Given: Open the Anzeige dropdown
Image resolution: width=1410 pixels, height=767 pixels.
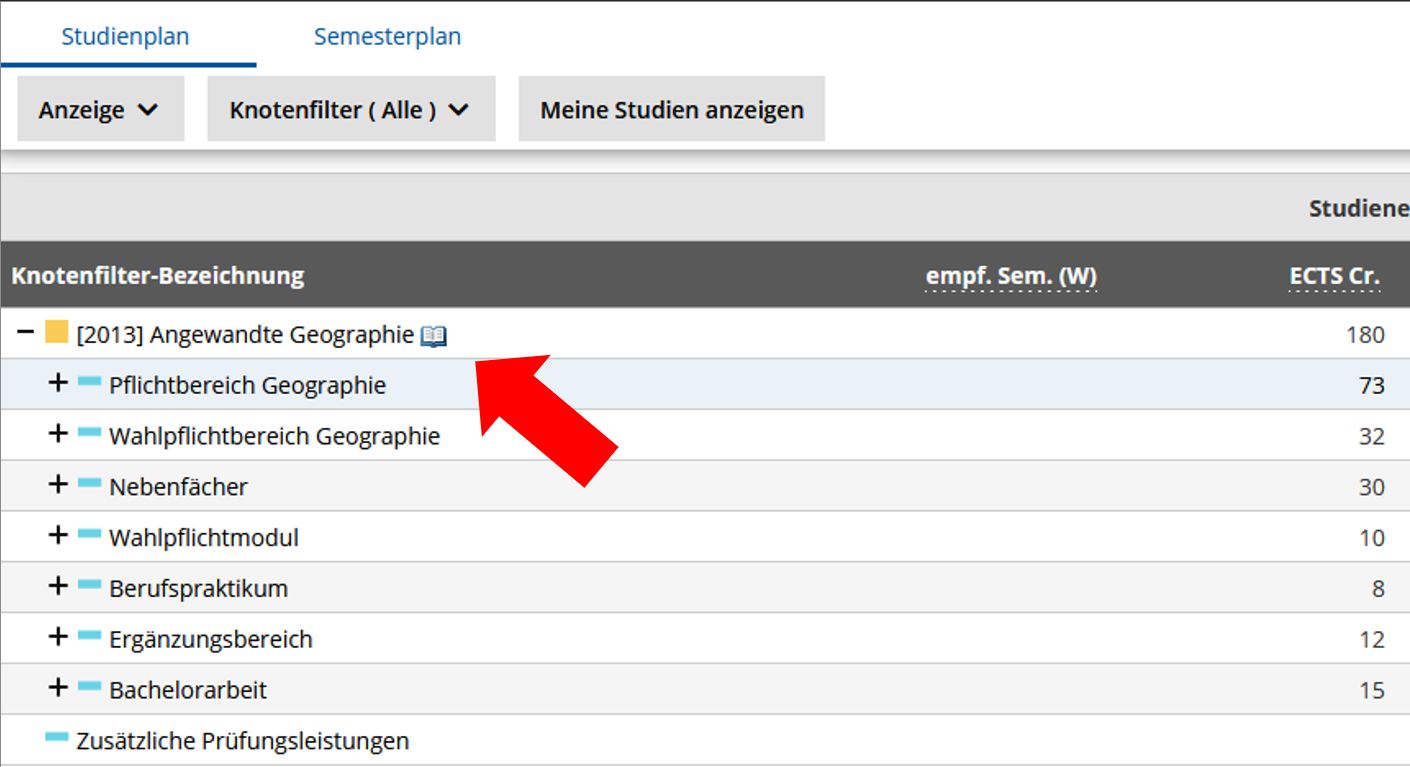Looking at the screenshot, I should [100, 109].
